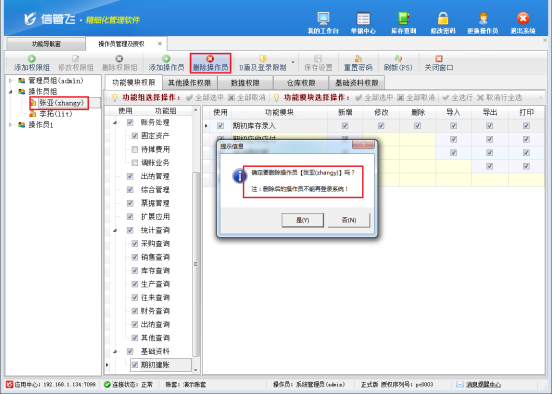The height and width of the screenshot is (394, 553).
Task: Open 库存查询 header icon
Action: (403, 18)
